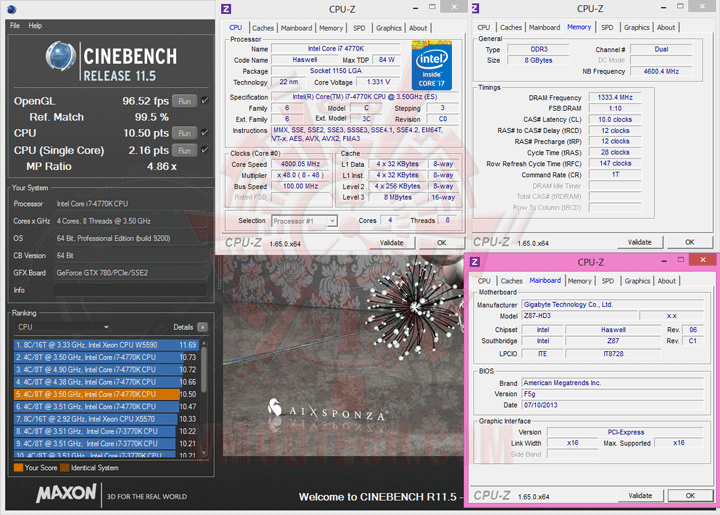Image resolution: width=720 pixels, height=515 pixels.
Task: Select the highlighted ranking entry scoring 10.50
Action: tap(105, 394)
